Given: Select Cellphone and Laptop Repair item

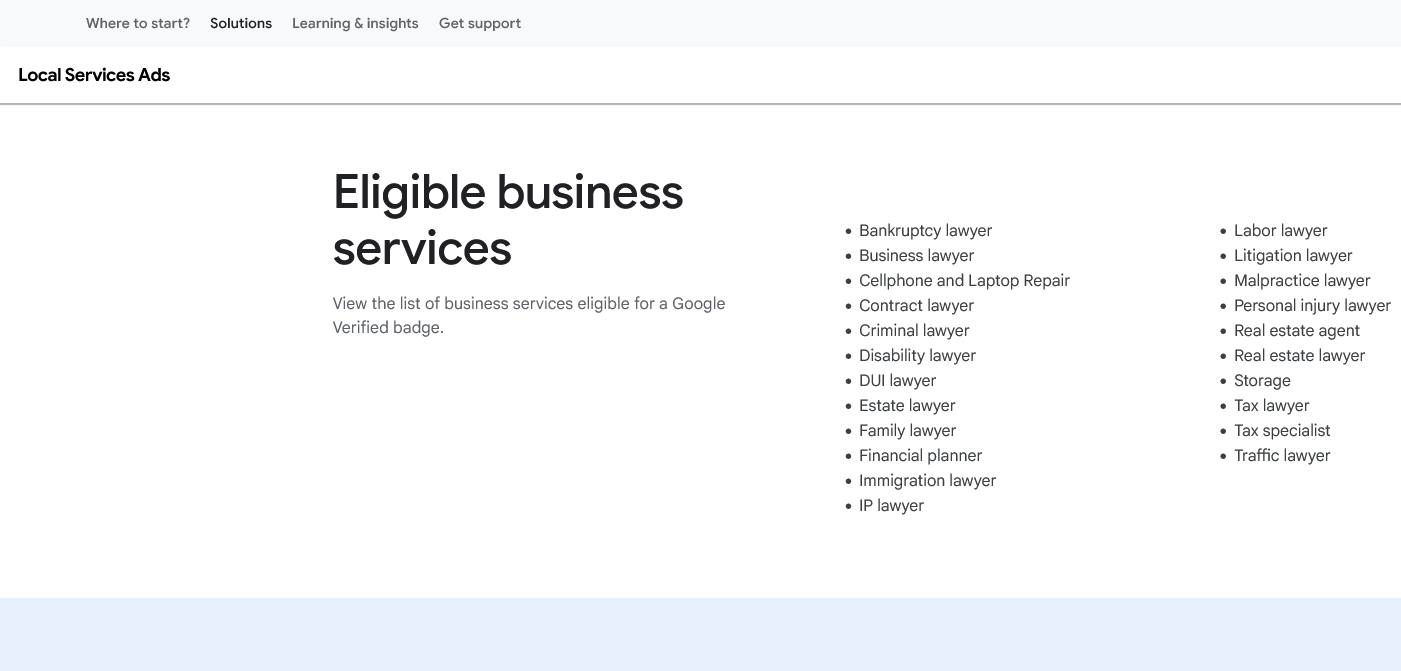Looking at the screenshot, I should click(x=964, y=280).
